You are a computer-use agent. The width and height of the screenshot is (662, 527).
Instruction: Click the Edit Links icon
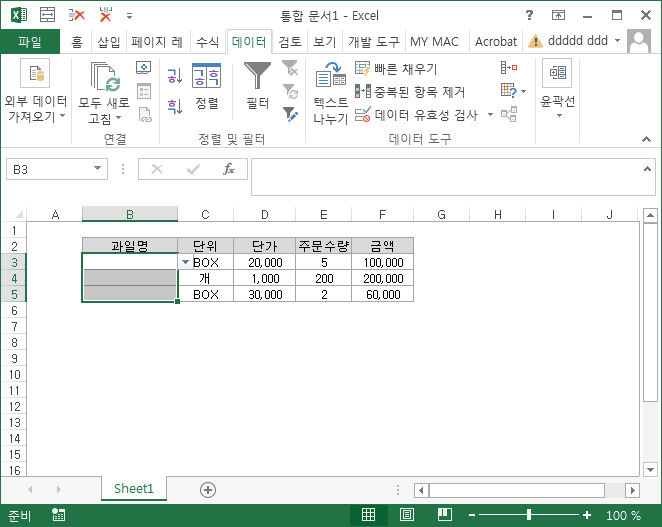point(144,114)
